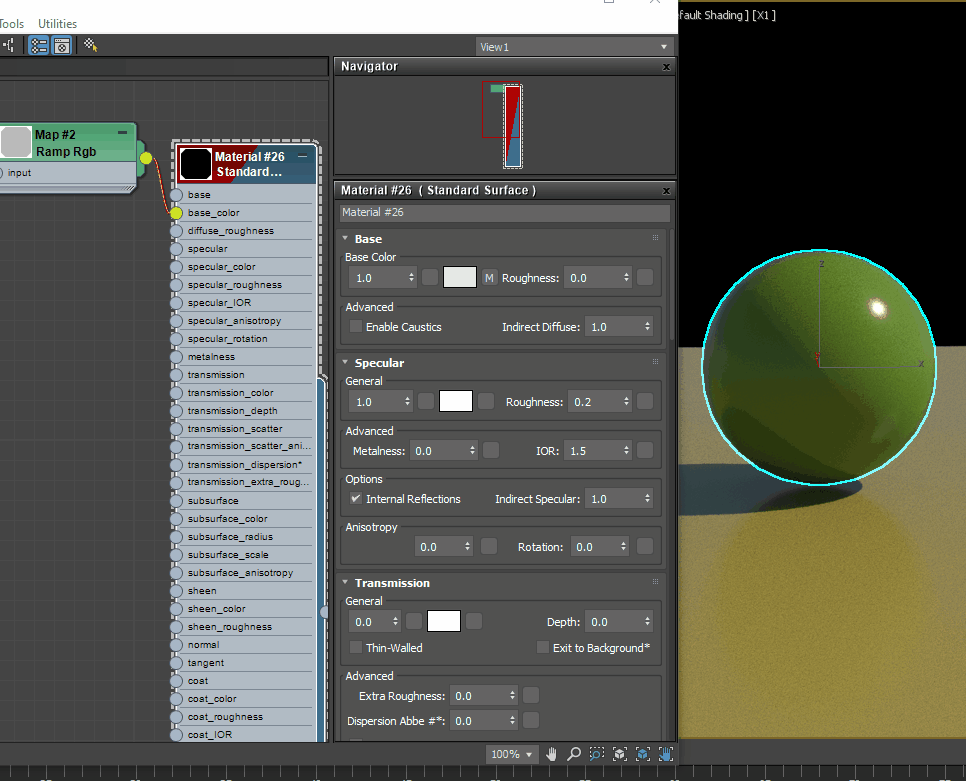966x781 pixels.
Task: Toggle Show Shaded Material in Viewport icon
Action: point(61,45)
